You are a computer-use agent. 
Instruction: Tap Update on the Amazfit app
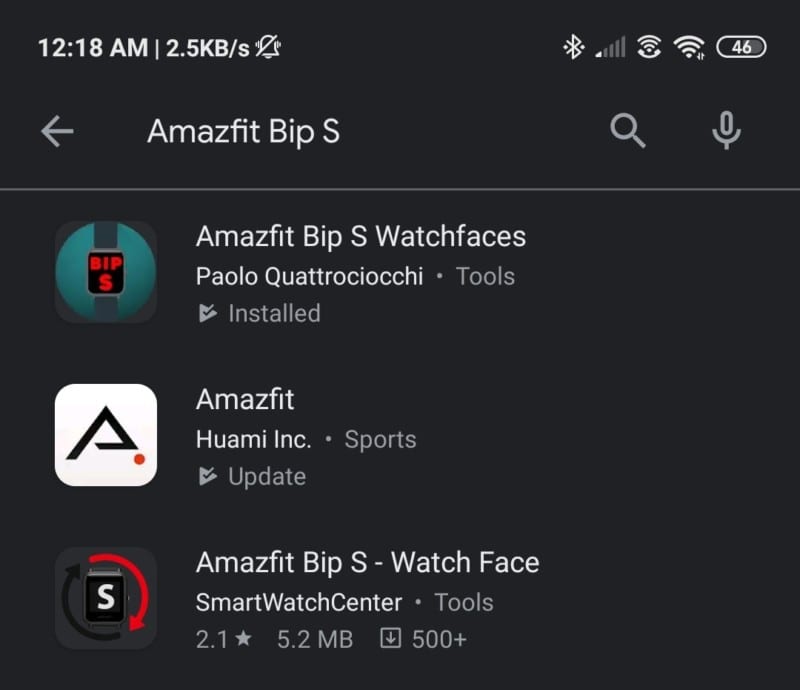click(x=267, y=477)
